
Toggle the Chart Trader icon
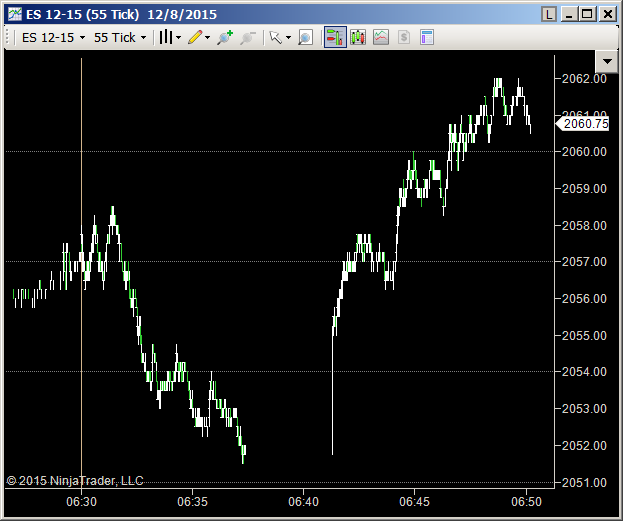click(x=335, y=37)
